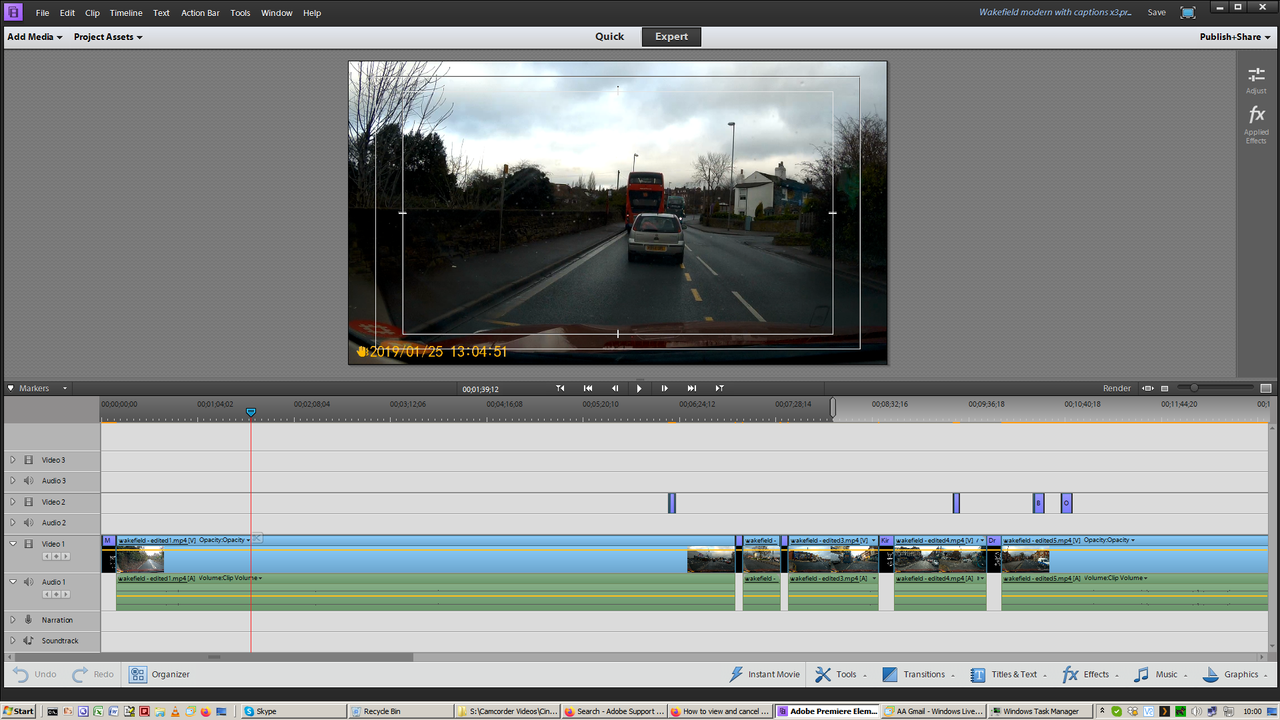Click the Save button
Image resolution: width=1280 pixels, height=720 pixels.
click(1156, 13)
